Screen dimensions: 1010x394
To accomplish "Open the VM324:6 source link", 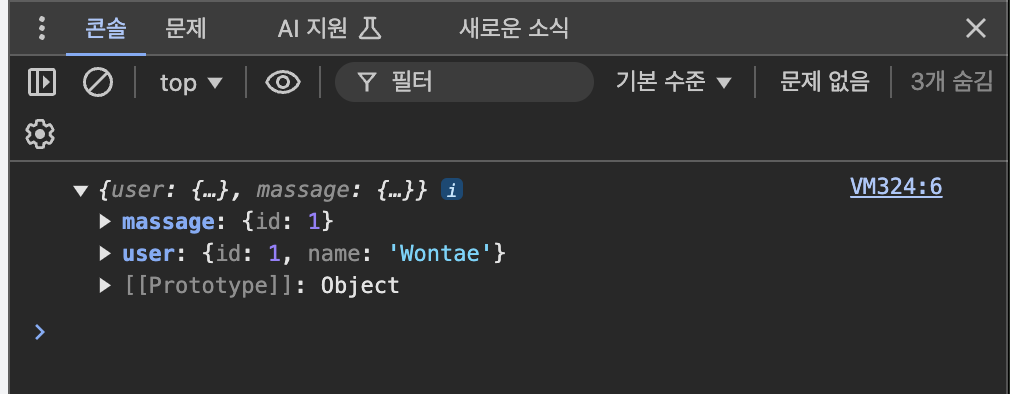I will (896, 187).
